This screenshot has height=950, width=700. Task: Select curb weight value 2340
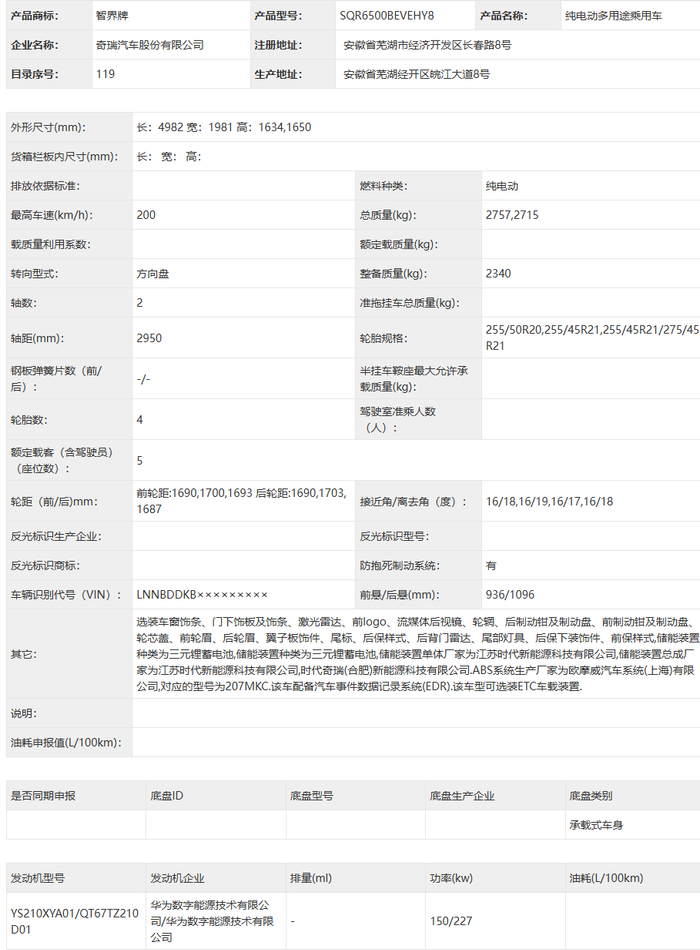[x=498, y=274]
